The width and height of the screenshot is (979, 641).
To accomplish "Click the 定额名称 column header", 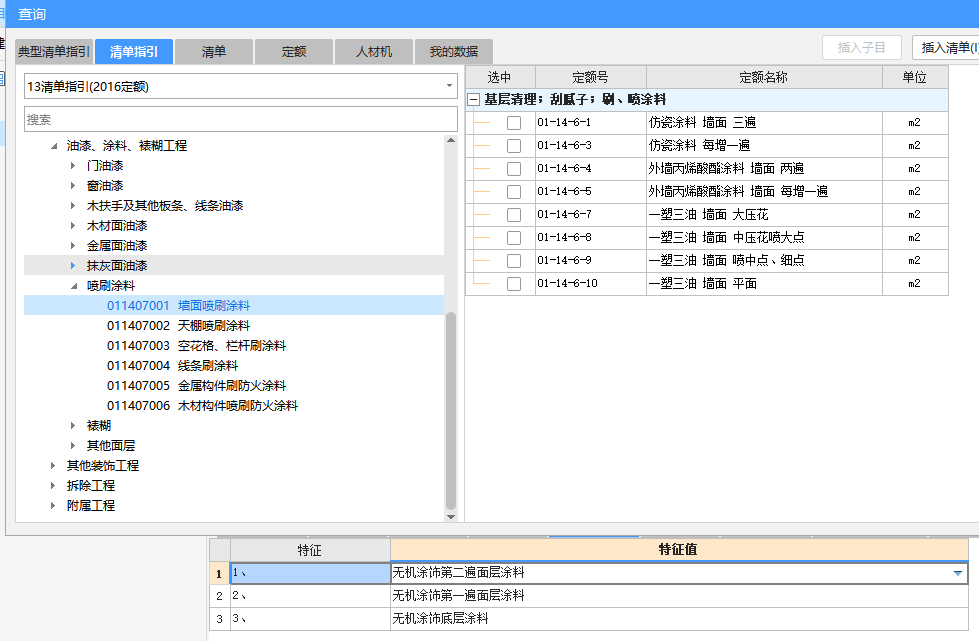I will coord(764,77).
